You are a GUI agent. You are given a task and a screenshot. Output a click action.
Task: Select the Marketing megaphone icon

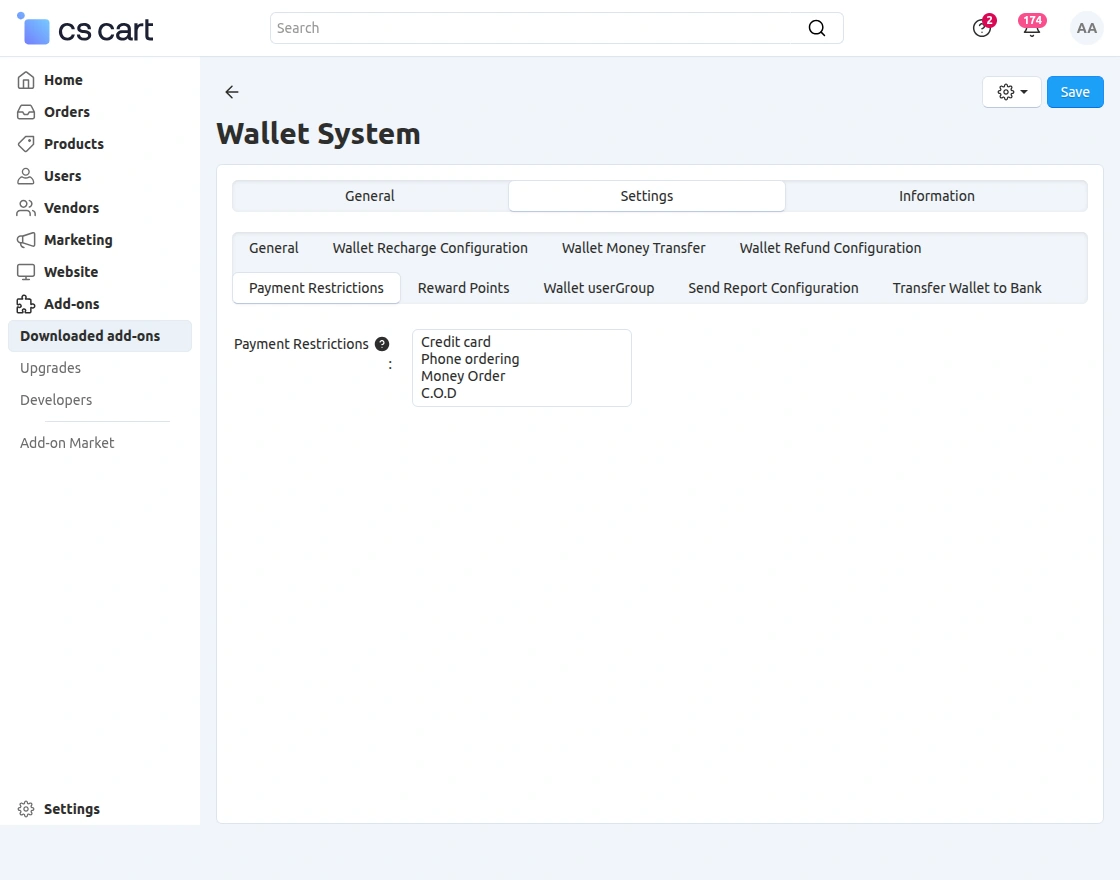(27, 240)
